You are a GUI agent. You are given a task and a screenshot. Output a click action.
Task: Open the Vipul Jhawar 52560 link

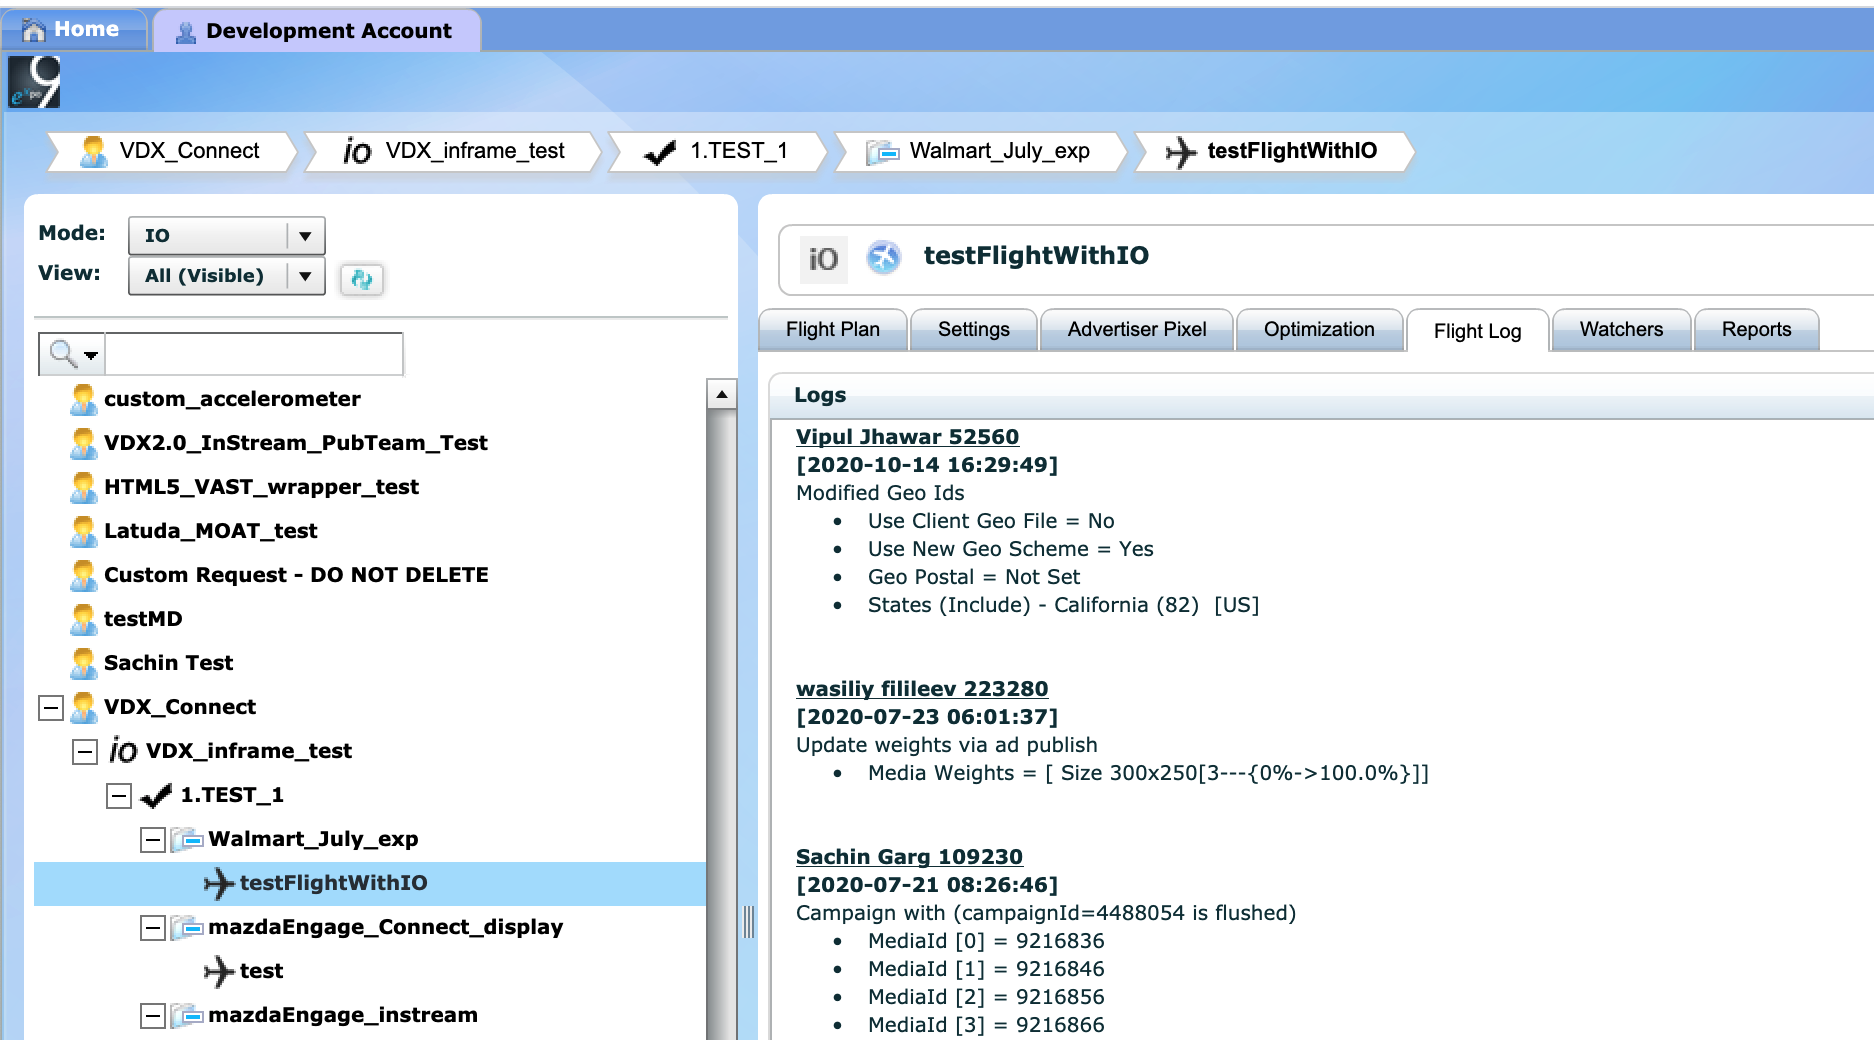tap(906, 437)
